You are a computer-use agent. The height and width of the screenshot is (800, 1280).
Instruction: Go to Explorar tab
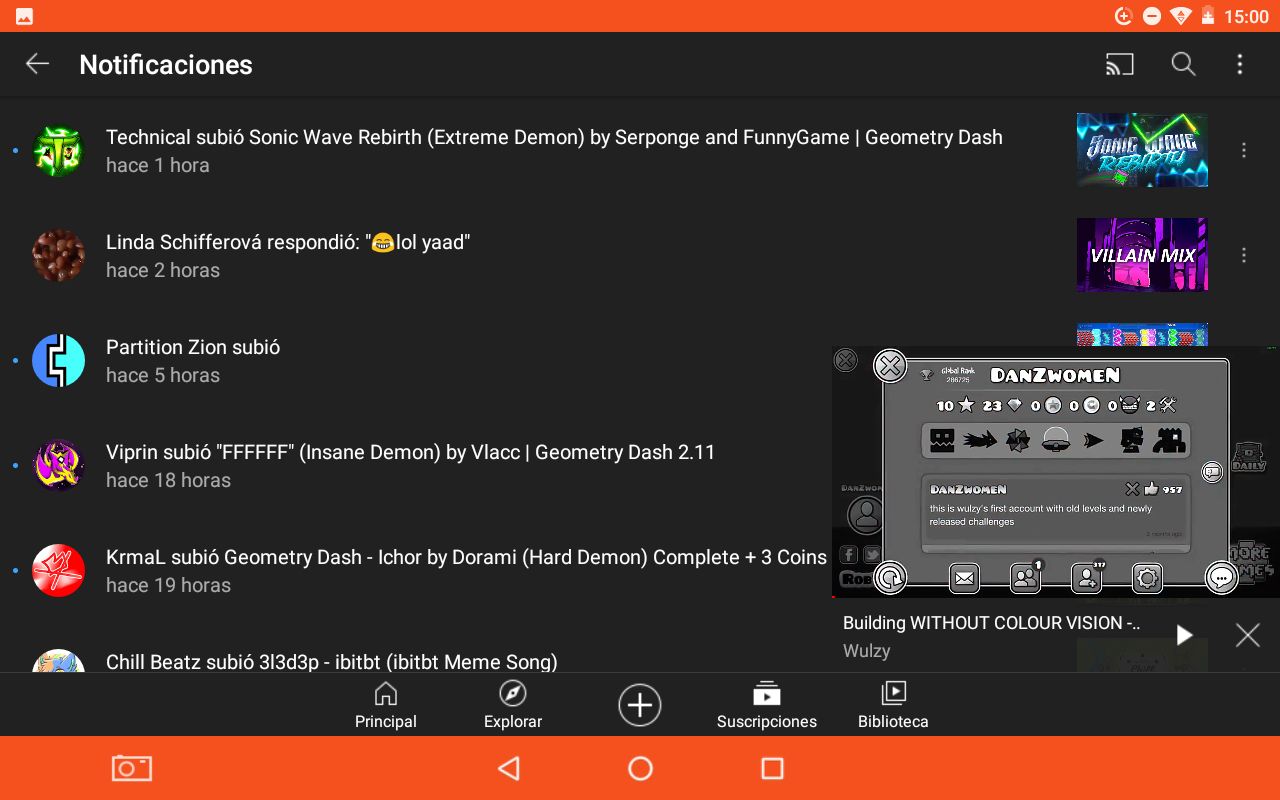click(513, 705)
